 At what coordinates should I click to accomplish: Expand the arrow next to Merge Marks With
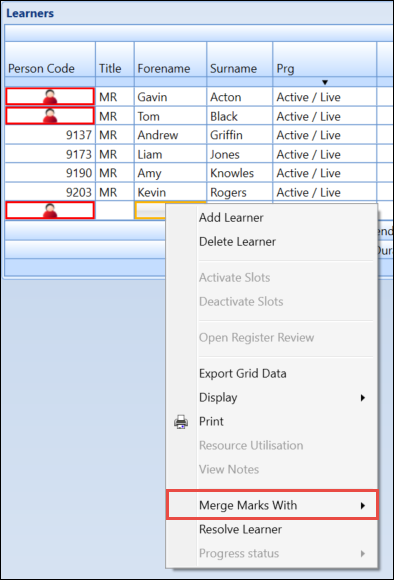tap(363, 505)
